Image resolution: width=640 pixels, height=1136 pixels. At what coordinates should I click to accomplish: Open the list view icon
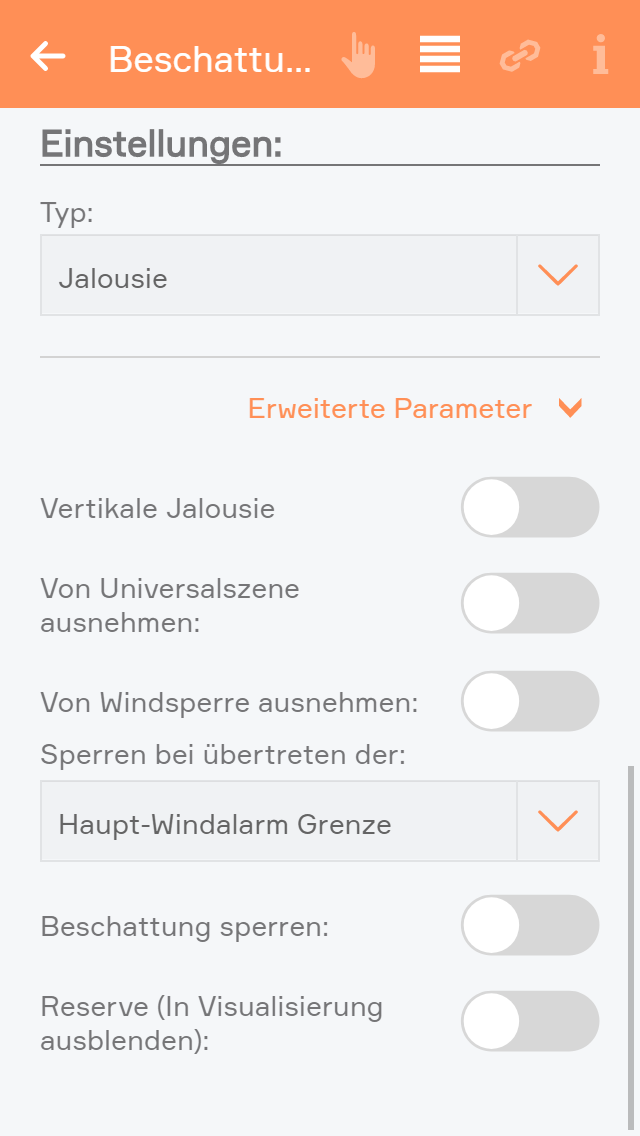pyautogui.click(x=439, y=55)
